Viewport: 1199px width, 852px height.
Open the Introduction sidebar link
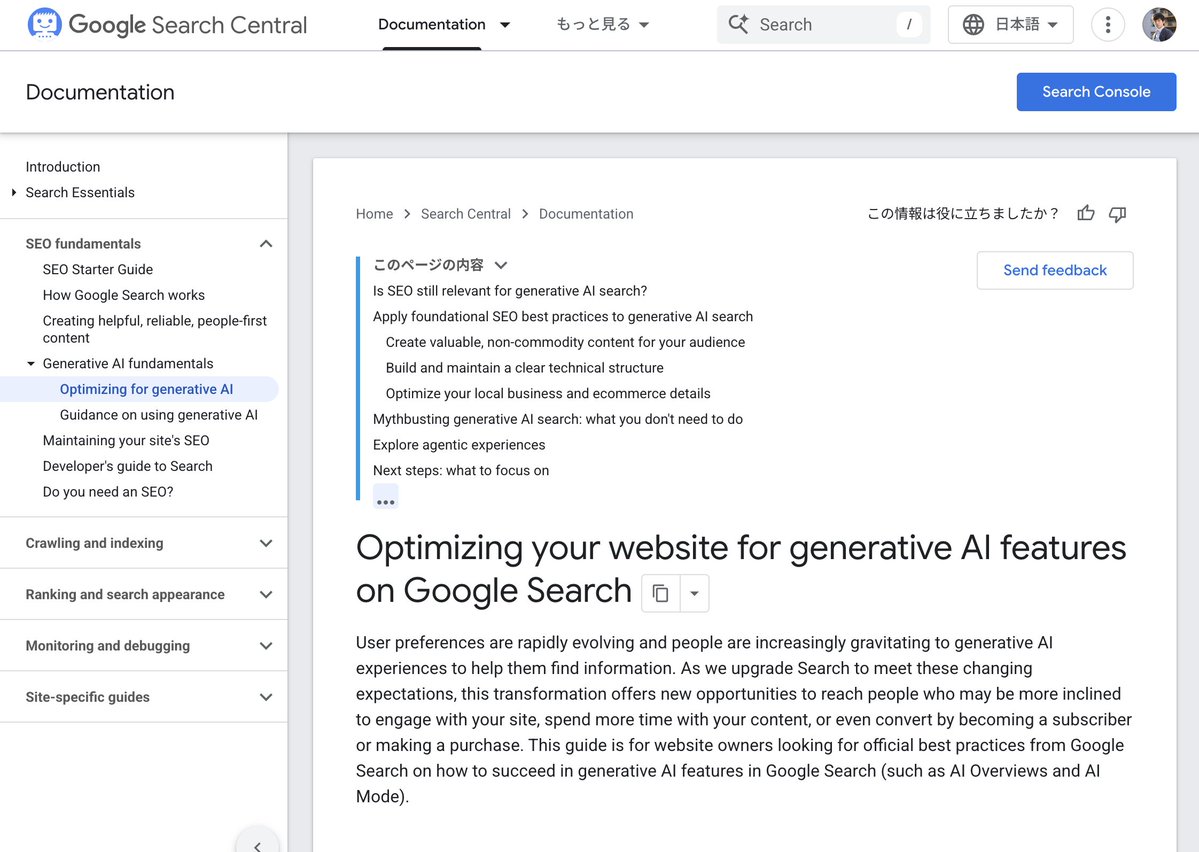tap(63, 167)
